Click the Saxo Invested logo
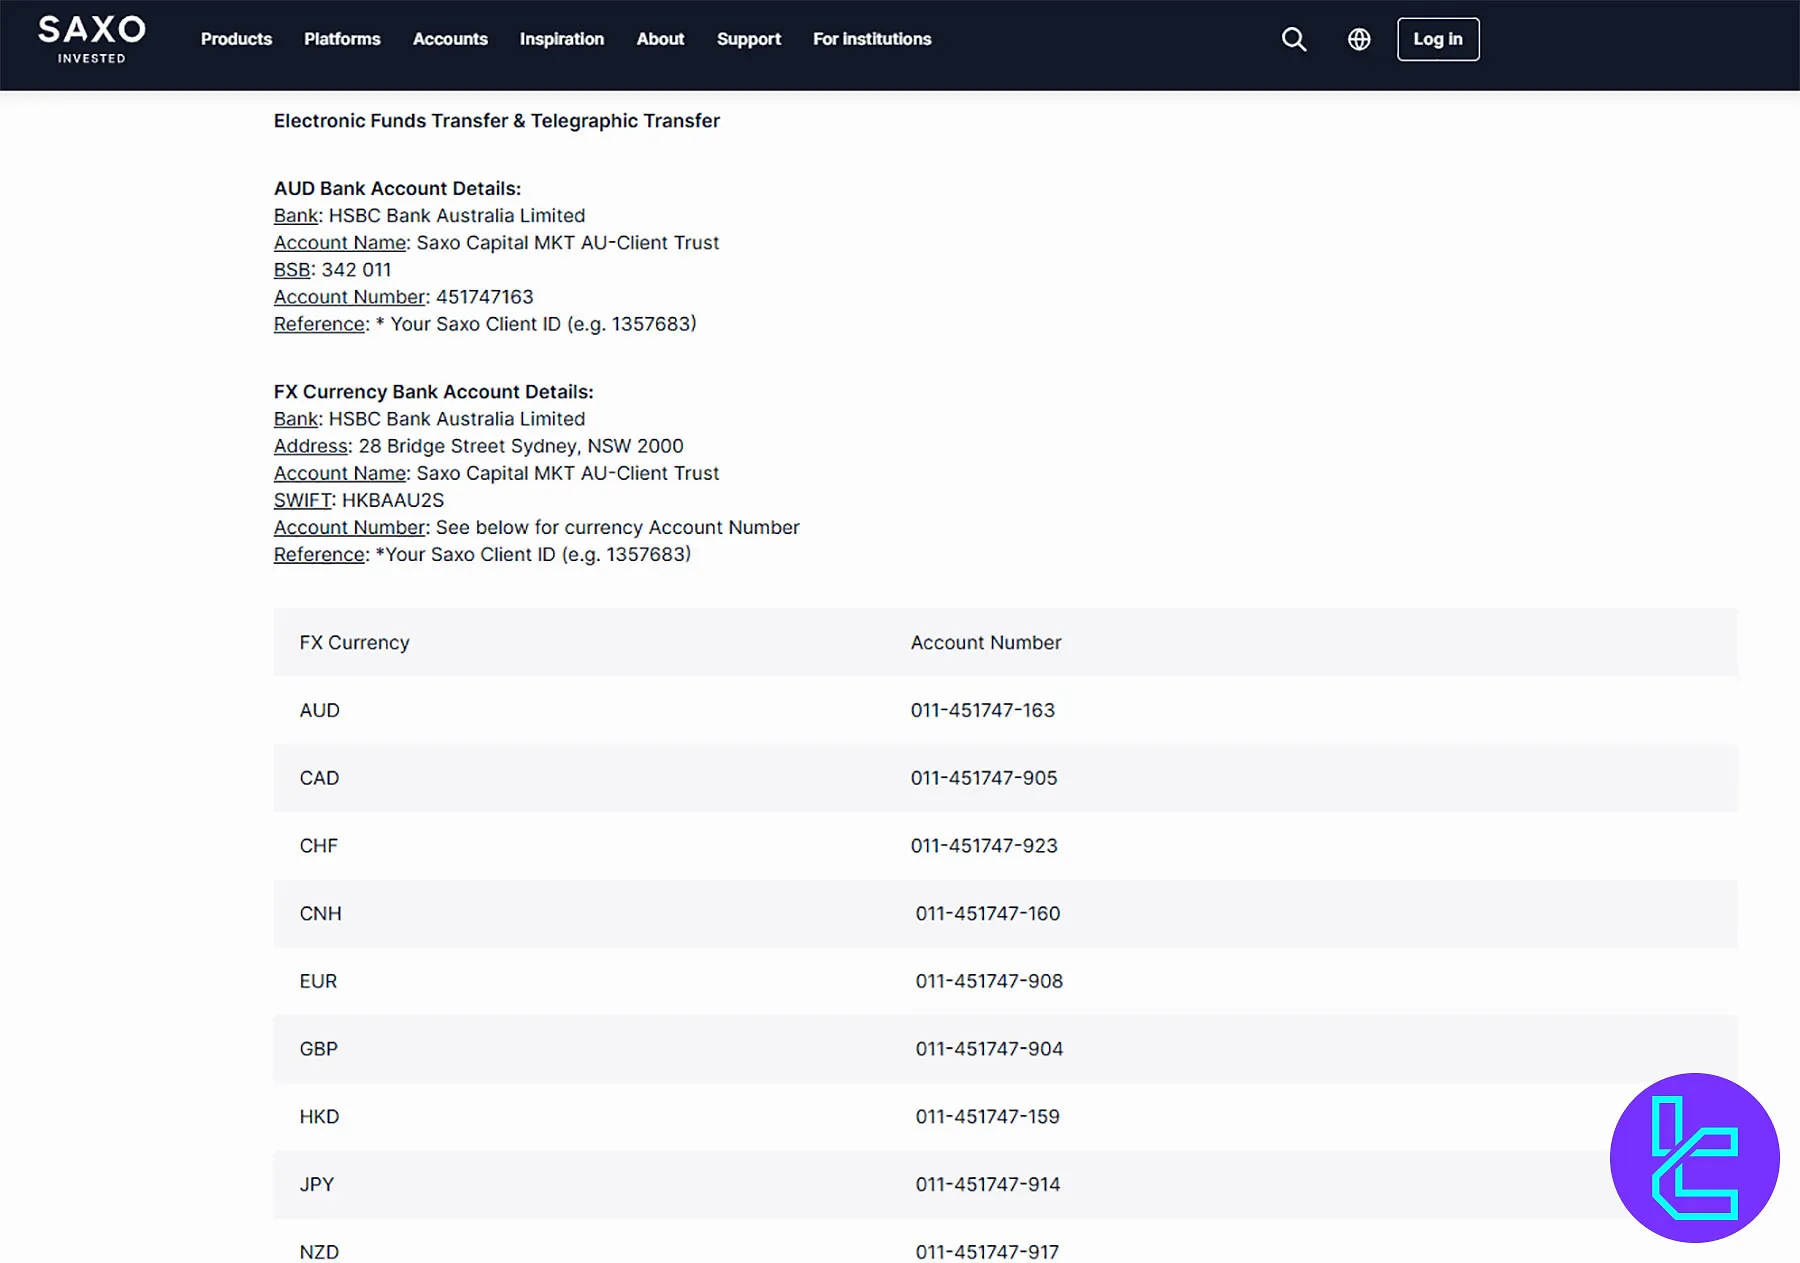1800x1263 pixels. pyautogui.click(x=92, y=40)
